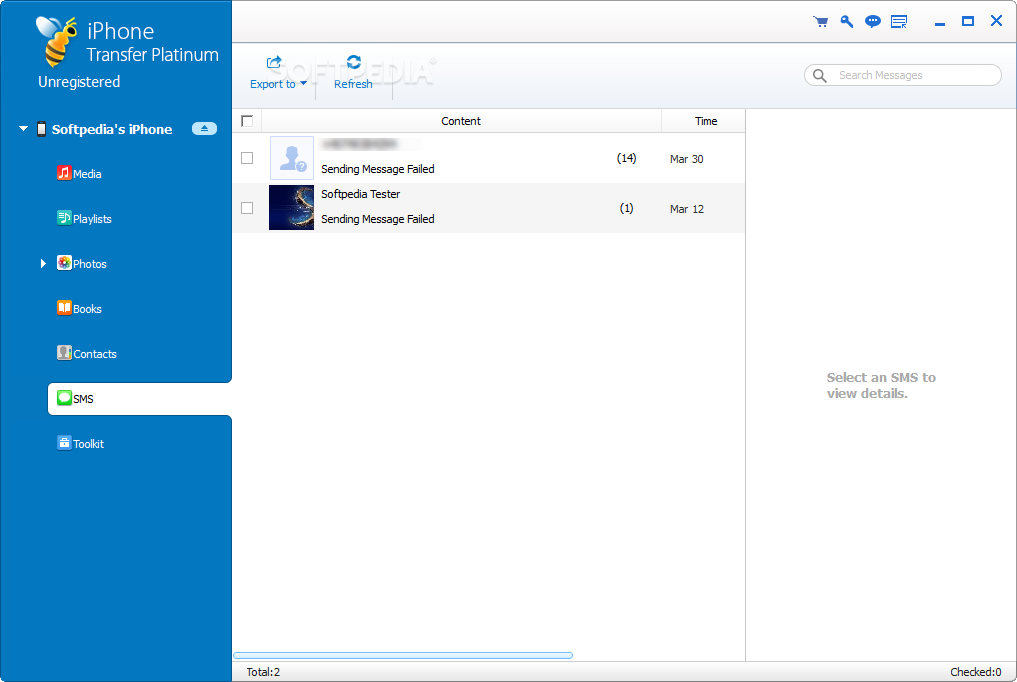Open the Photos section label
The width and height of the screenshot is (1017, 682).
click(x=90, y=264)
